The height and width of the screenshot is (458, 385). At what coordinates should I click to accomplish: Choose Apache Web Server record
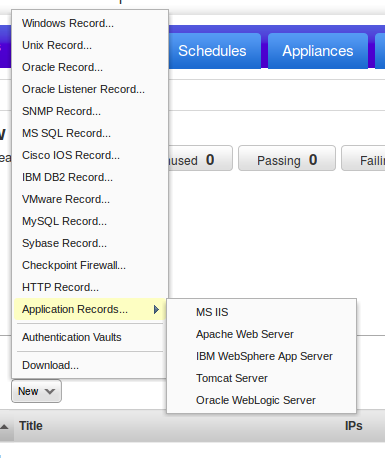tap(261, 334)
